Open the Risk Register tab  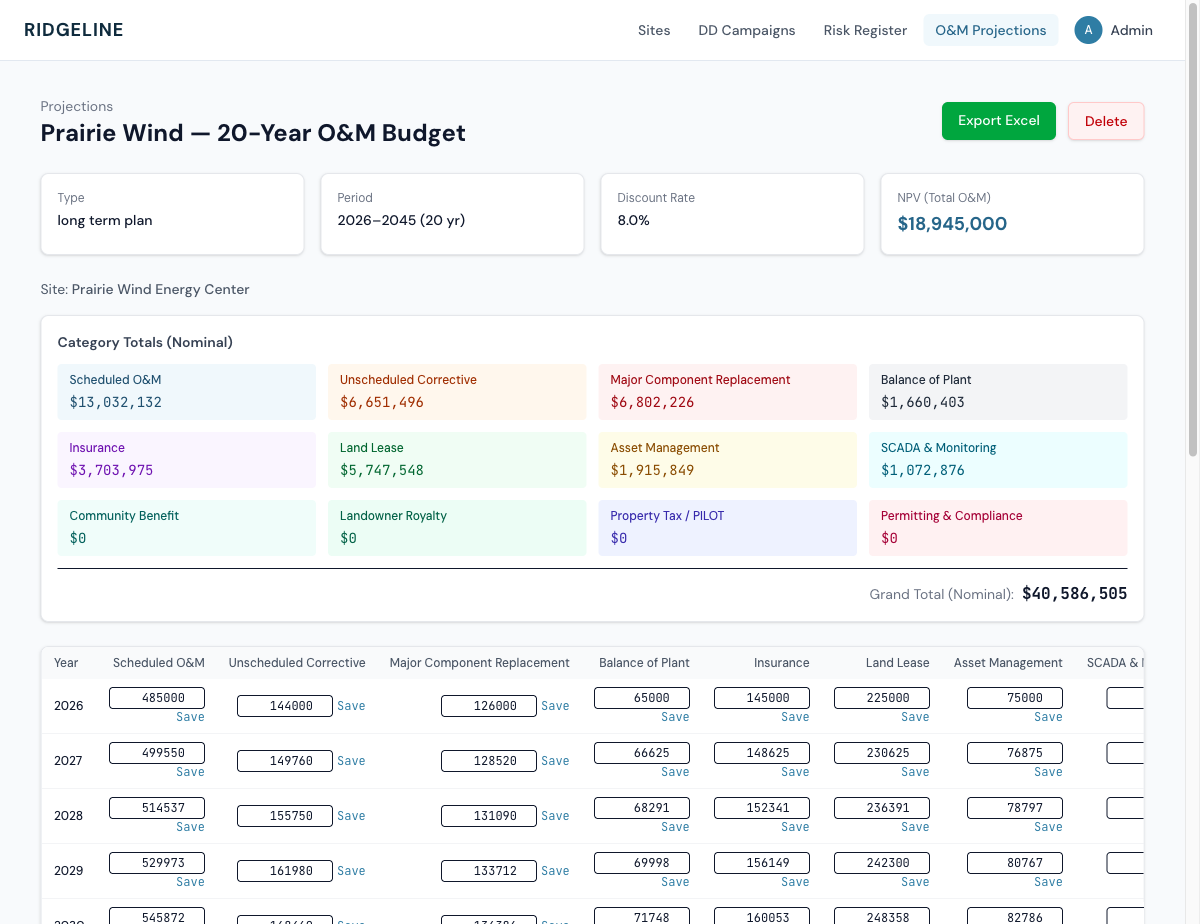[865, 30]
